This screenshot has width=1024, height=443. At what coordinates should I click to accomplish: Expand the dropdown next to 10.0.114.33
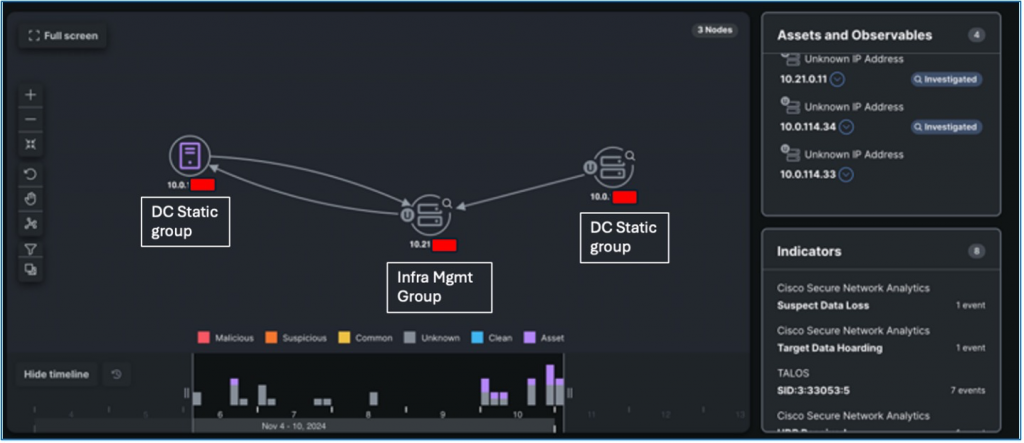[846, 174]
